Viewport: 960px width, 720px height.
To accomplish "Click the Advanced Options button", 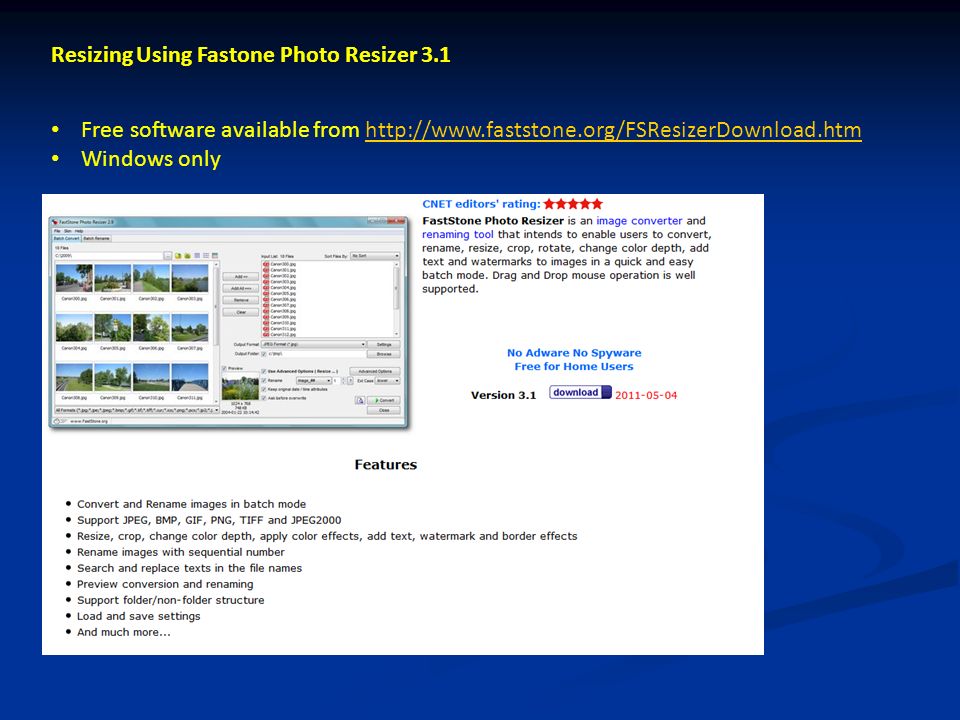I will click(x=375, y=371).
